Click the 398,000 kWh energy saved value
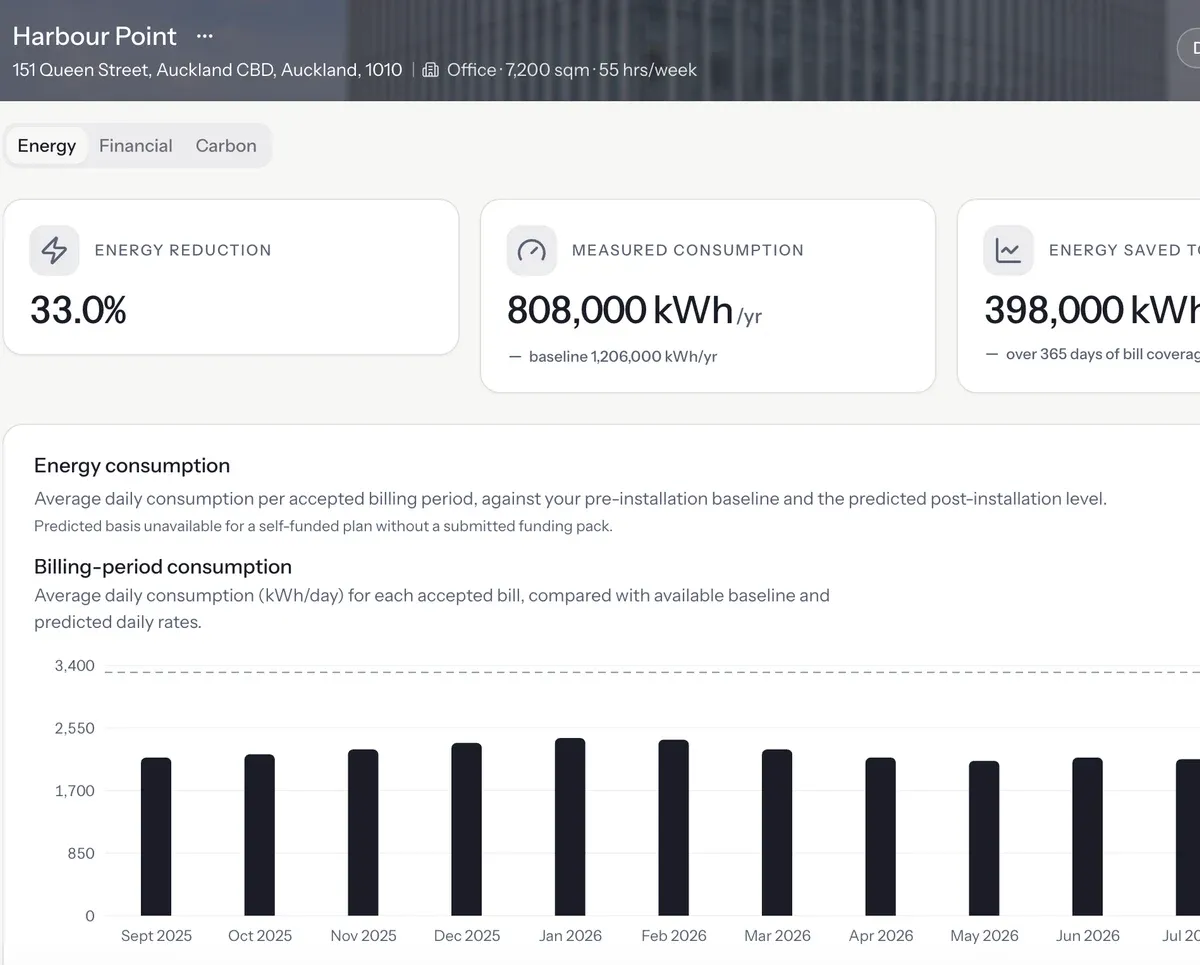This screenshot has width=1200, height=965. click(x=1092, y=310)
